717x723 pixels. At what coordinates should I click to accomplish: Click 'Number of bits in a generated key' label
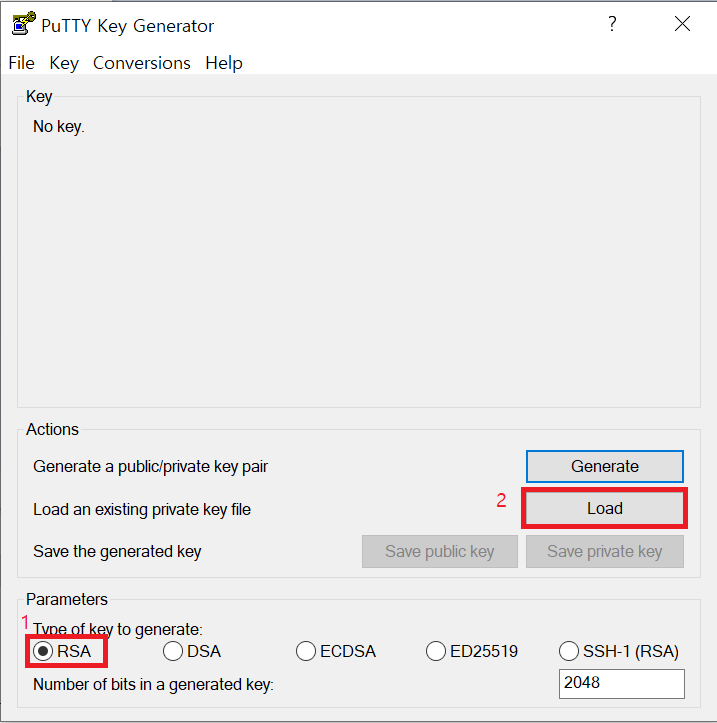pos(153,685)
